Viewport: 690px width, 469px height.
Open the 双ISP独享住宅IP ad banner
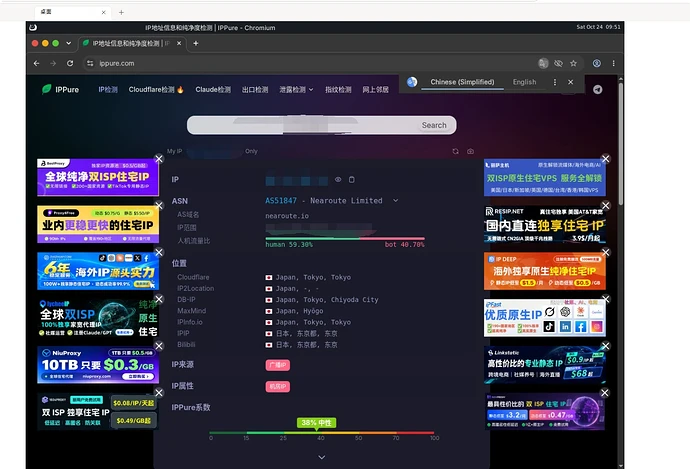pyautogui.click(x=98, y=412)
